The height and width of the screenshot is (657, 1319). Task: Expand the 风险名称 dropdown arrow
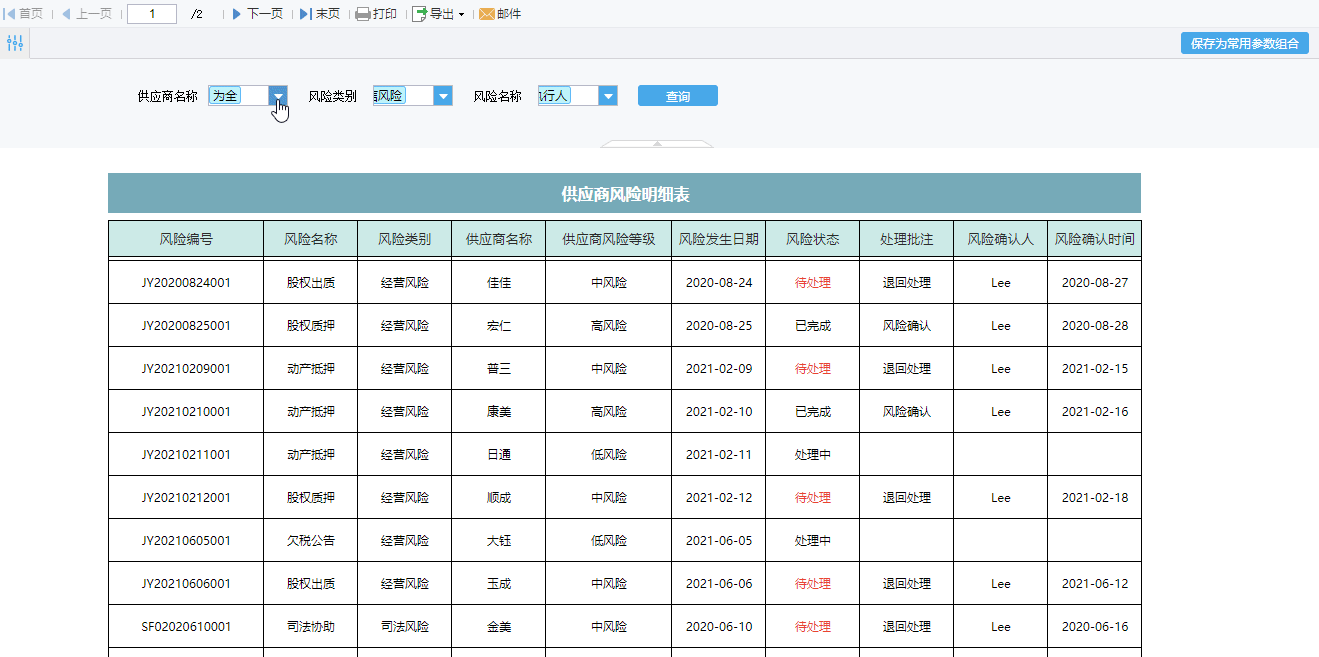[x=608, y=96]
